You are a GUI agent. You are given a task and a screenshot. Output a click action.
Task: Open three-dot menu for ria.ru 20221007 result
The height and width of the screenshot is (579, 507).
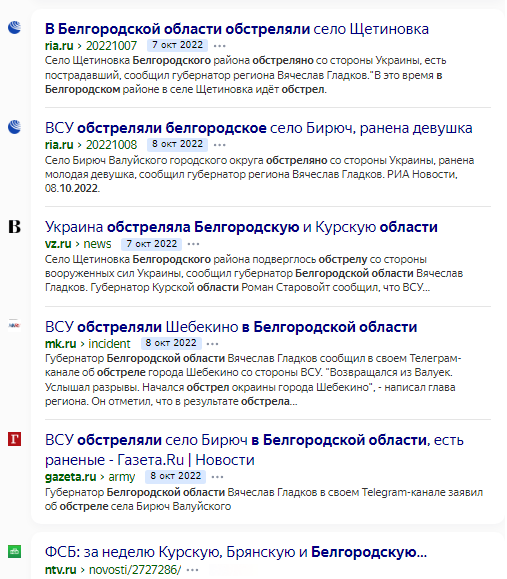pos(220,46)
